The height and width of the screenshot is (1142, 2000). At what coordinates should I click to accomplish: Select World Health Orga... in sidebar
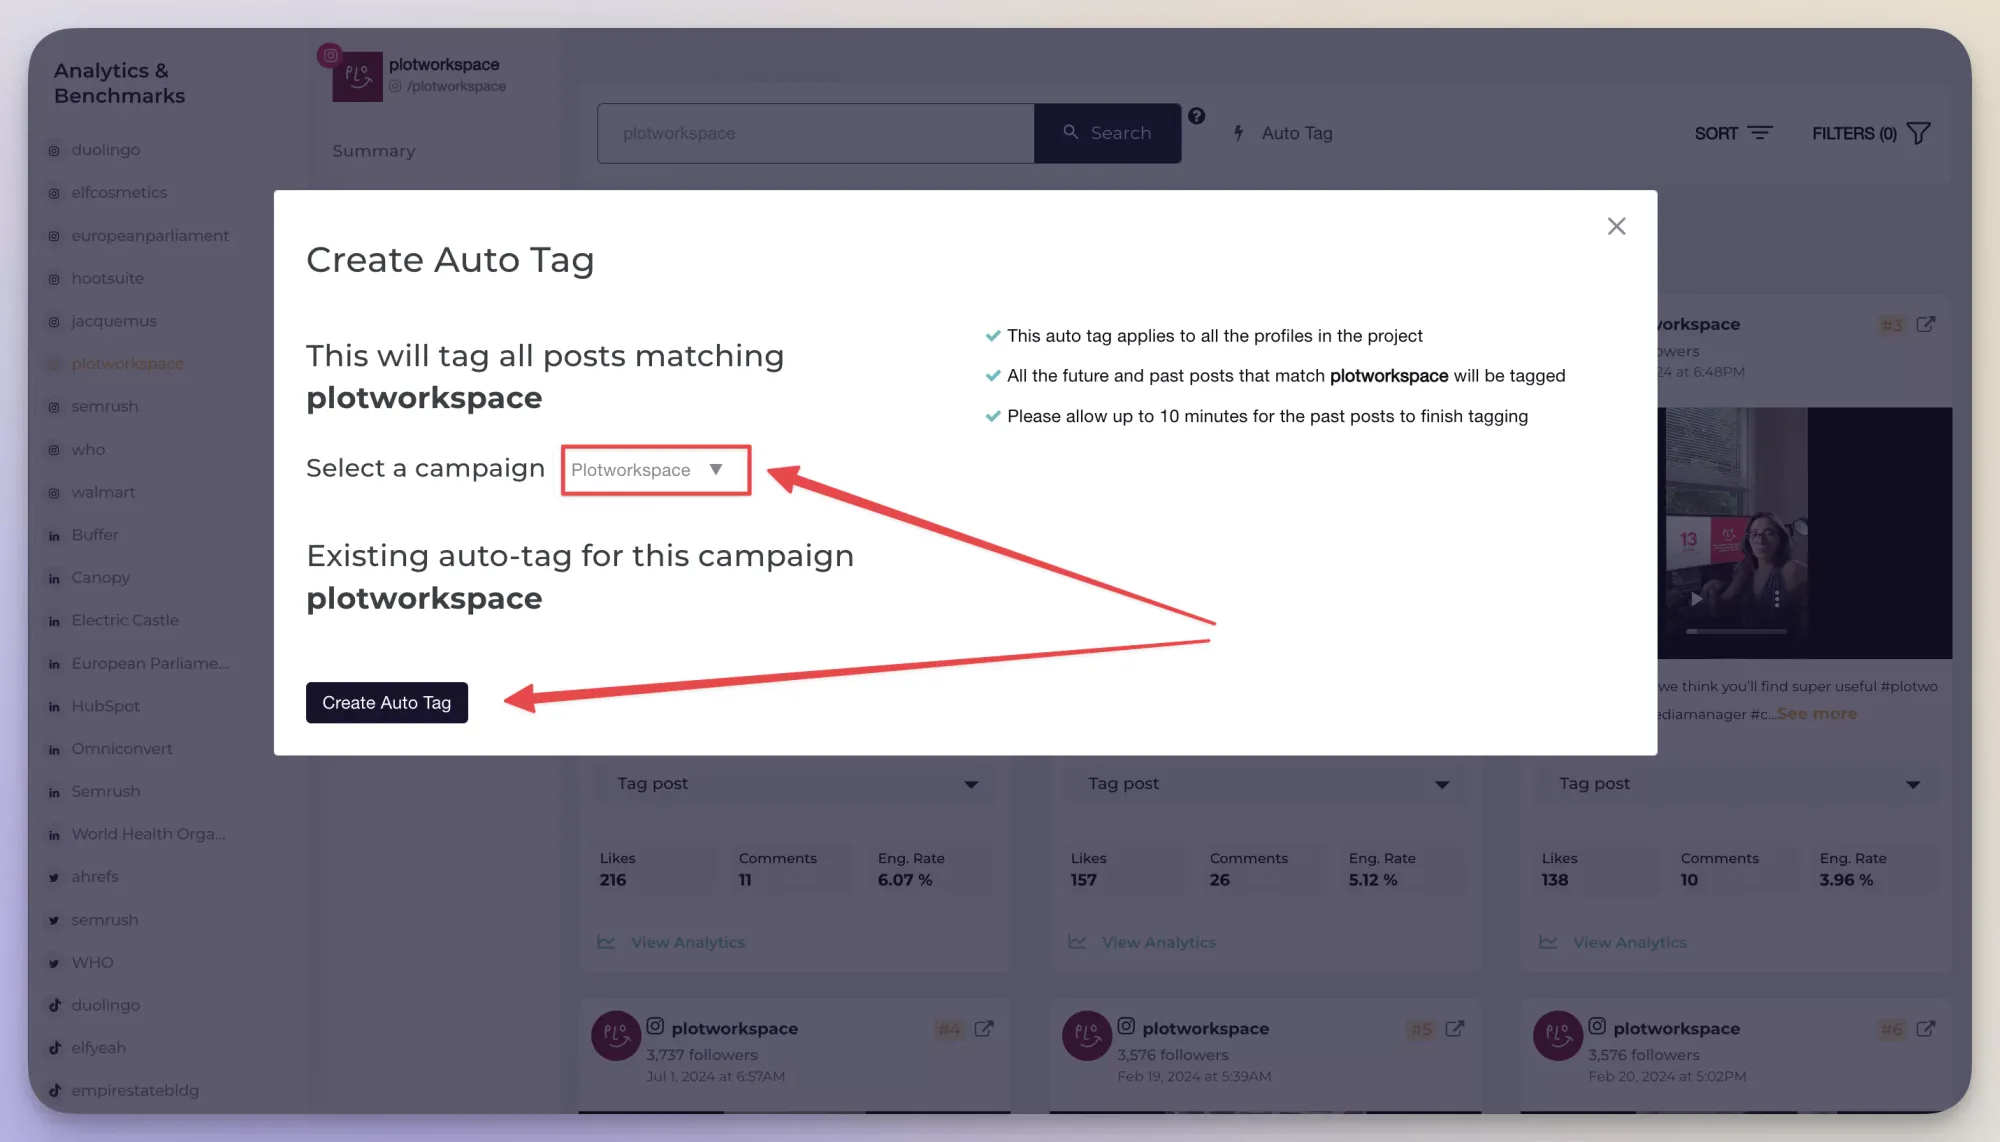click(148, 834)
